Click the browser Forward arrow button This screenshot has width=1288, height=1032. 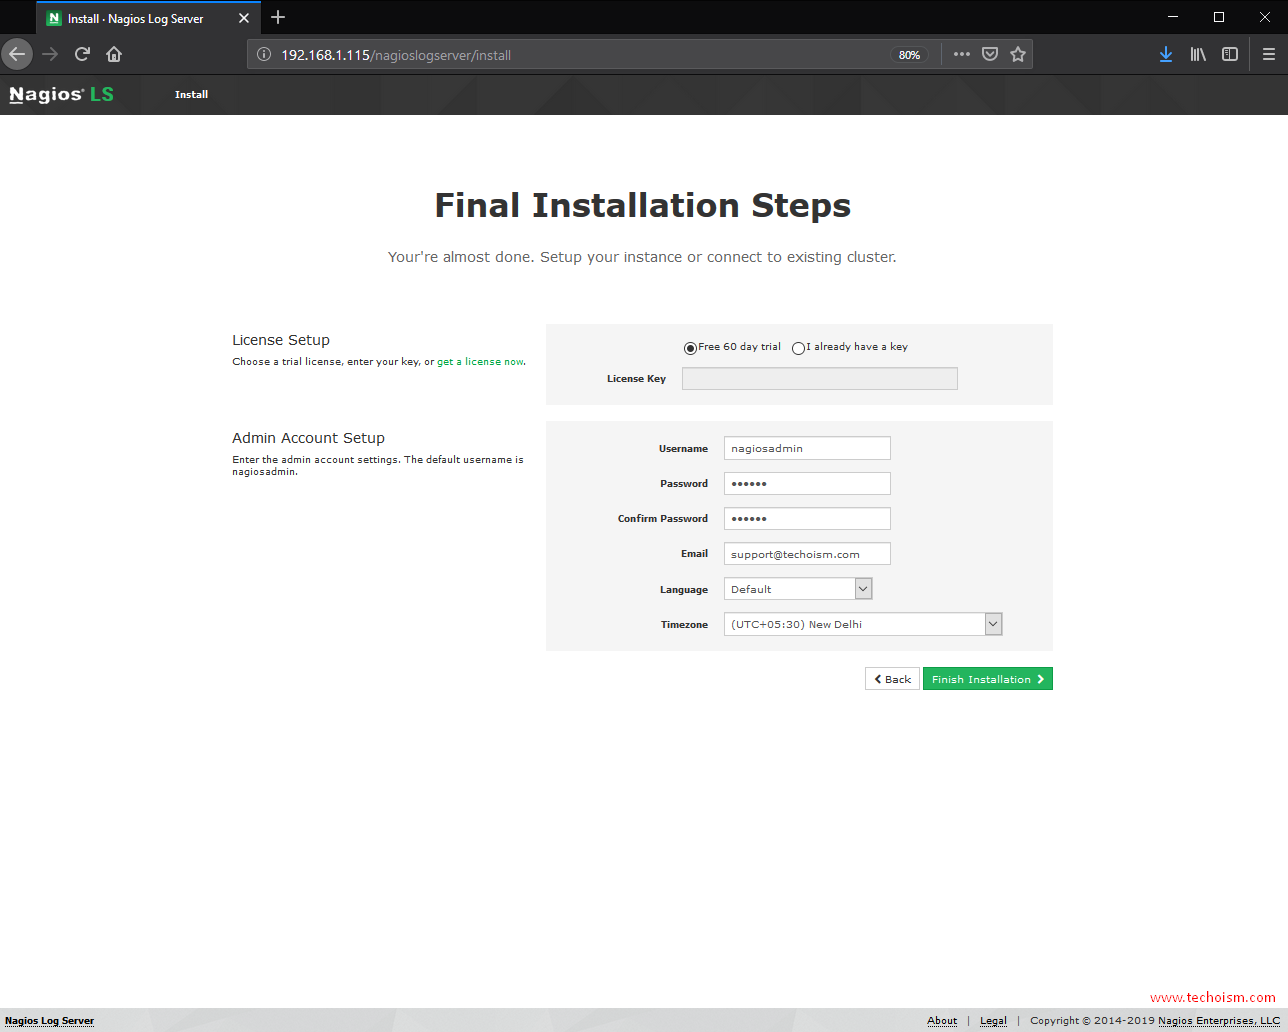[x=50, y=54]
